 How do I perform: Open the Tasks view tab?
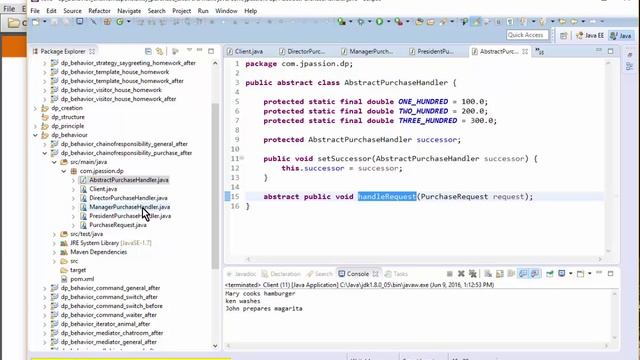396,273
